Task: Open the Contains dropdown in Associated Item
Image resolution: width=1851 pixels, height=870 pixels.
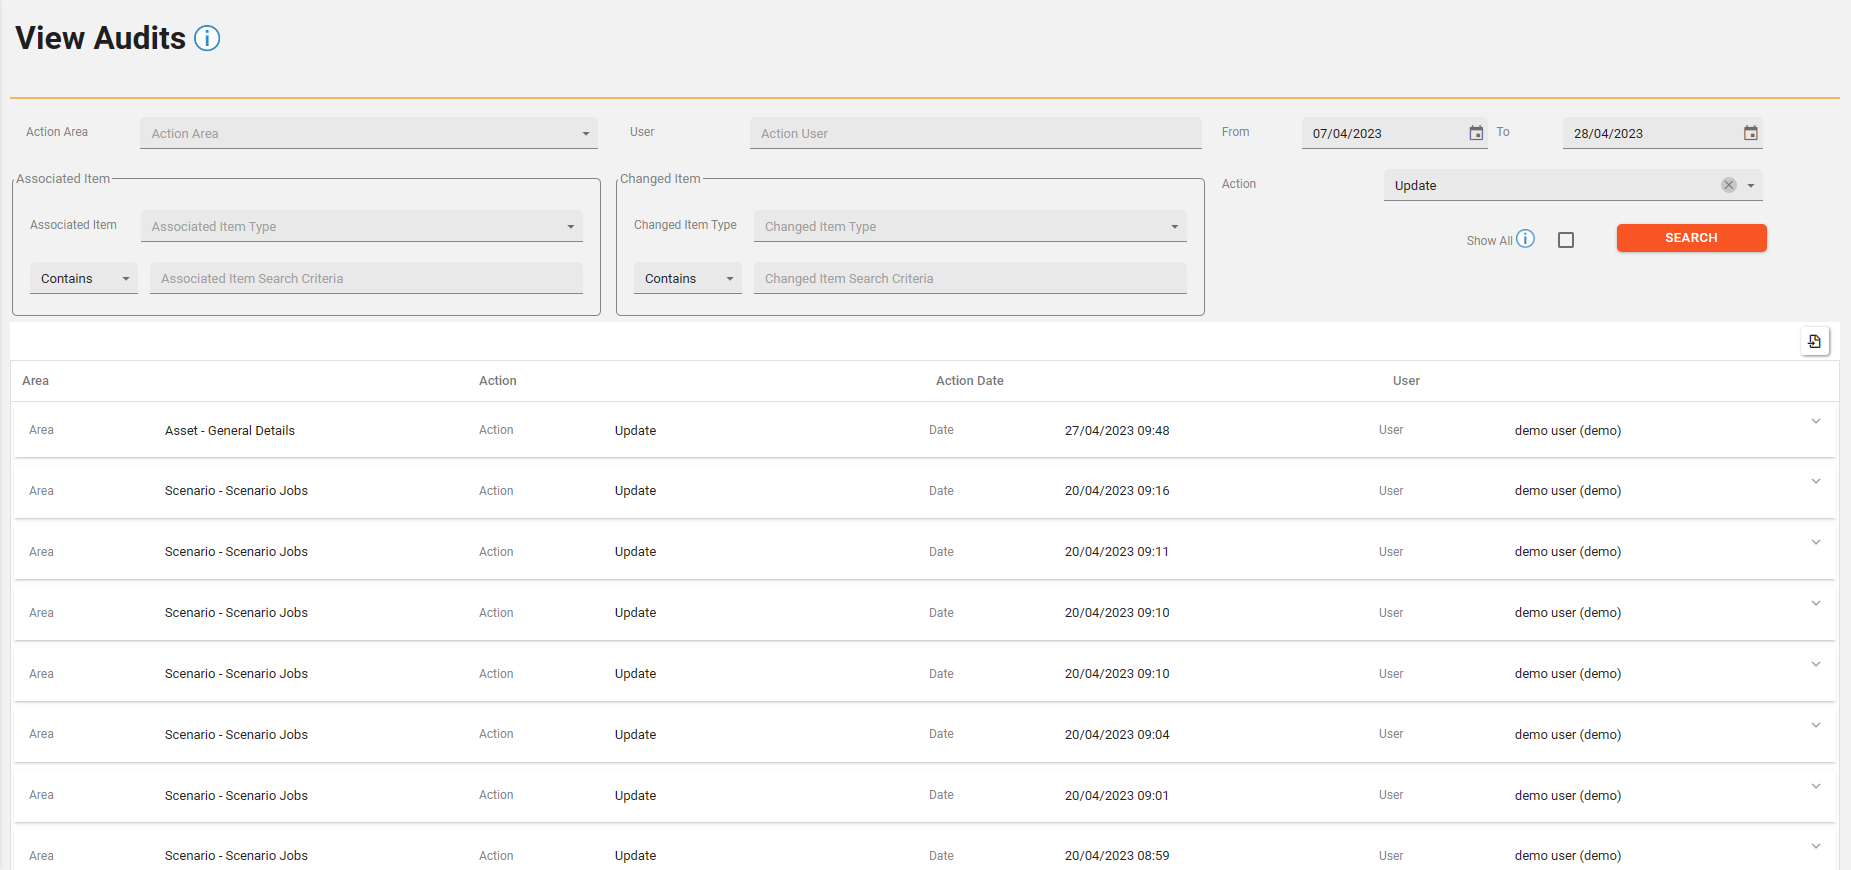Action: tap(84, 279)
